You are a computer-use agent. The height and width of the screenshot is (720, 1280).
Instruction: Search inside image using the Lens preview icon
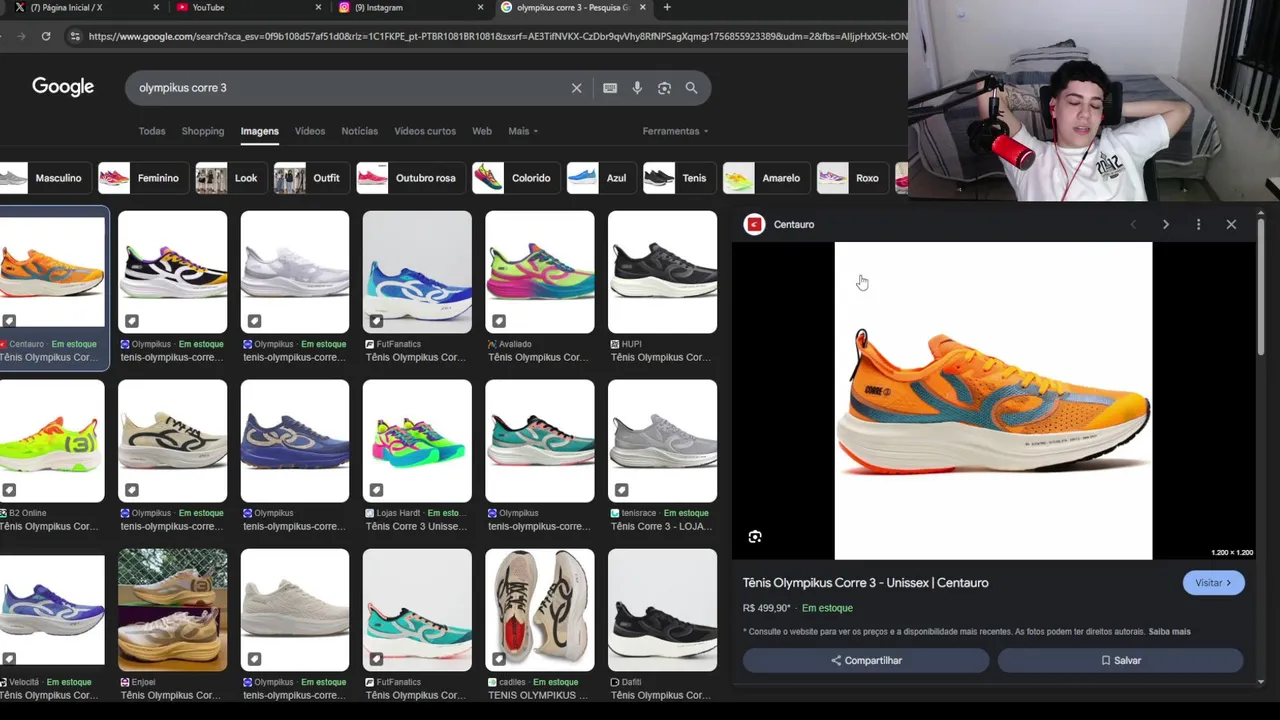tap(755, 537)
